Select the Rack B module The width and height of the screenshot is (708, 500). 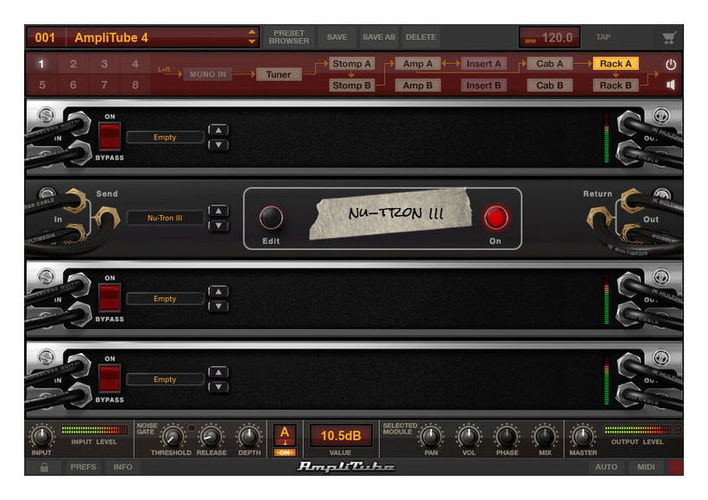click(x=615, y=85)
